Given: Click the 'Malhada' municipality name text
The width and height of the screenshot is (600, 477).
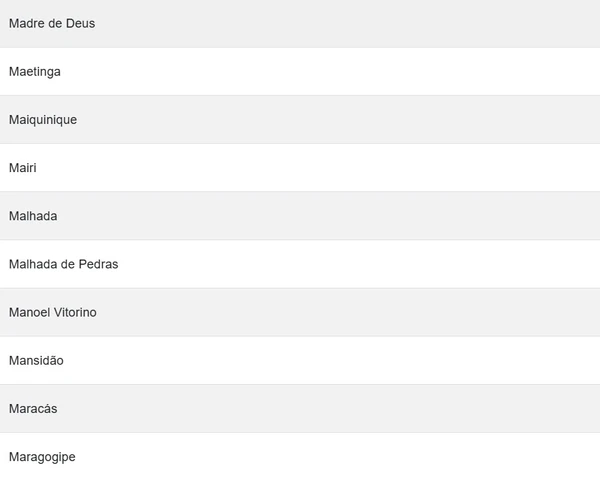Looking at the screenshot, I should click(x=33, y=216).
